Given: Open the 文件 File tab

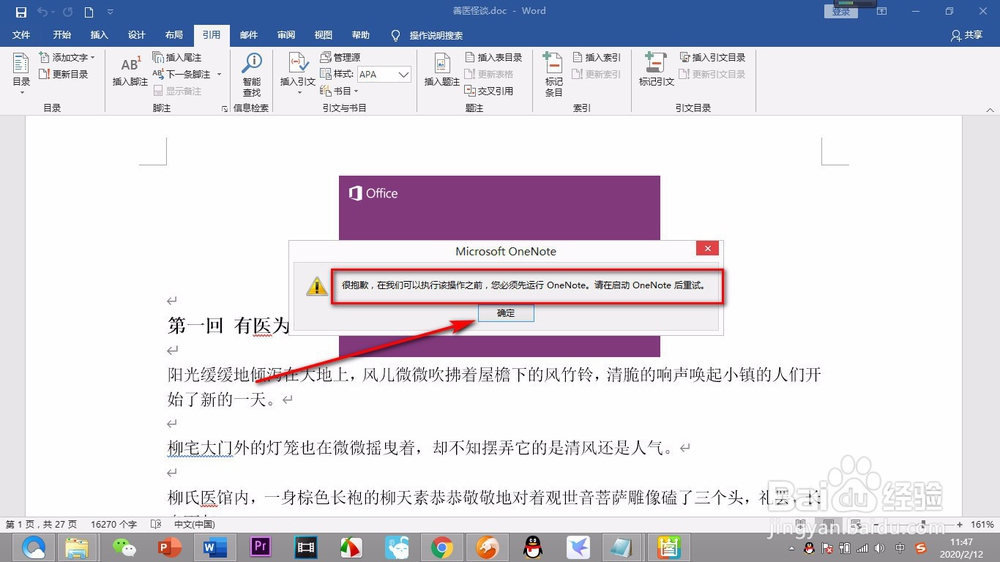Looking at the screenshot, I should pos(21,35).
